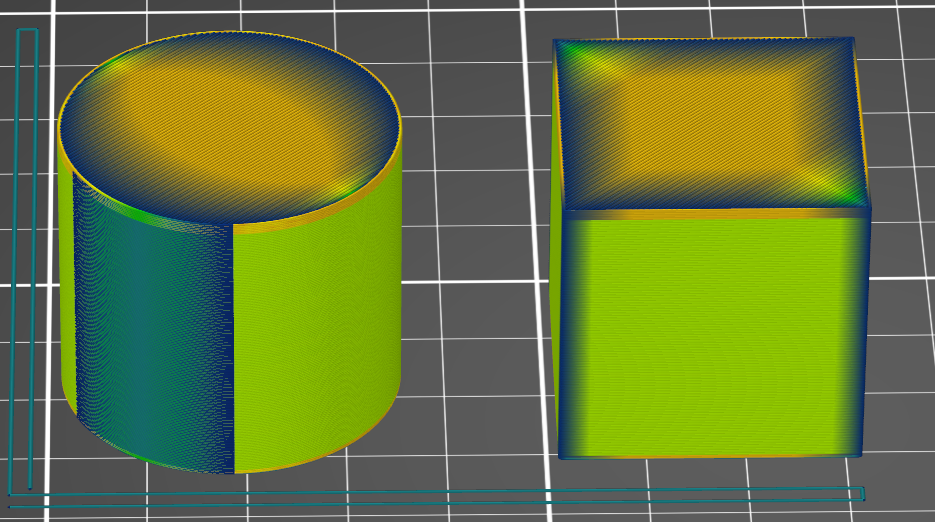The width and height of the screenshot is (935, 522).
Task: Click the cube's bottom-left front corner
Action: pyautogui.click(x=561, y=456)
